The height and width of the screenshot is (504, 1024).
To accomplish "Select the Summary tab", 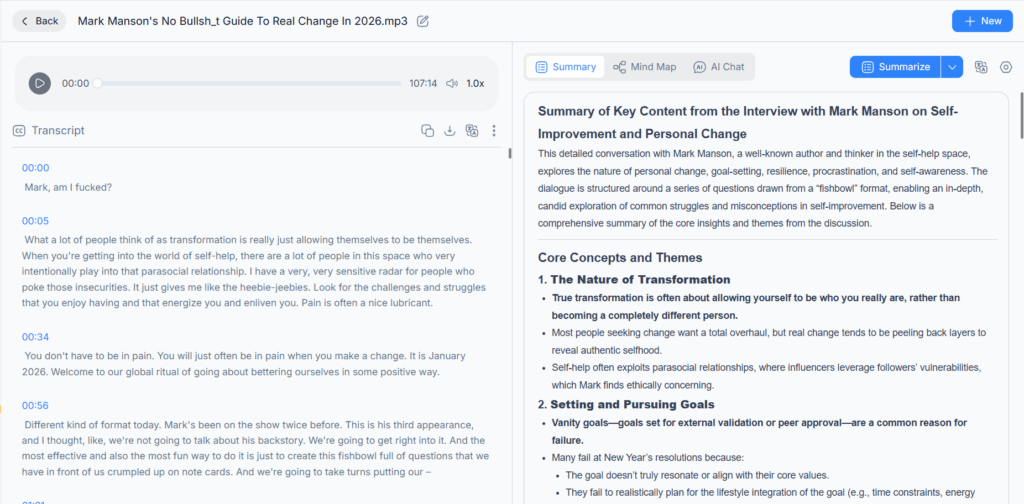I will [566, 67].
